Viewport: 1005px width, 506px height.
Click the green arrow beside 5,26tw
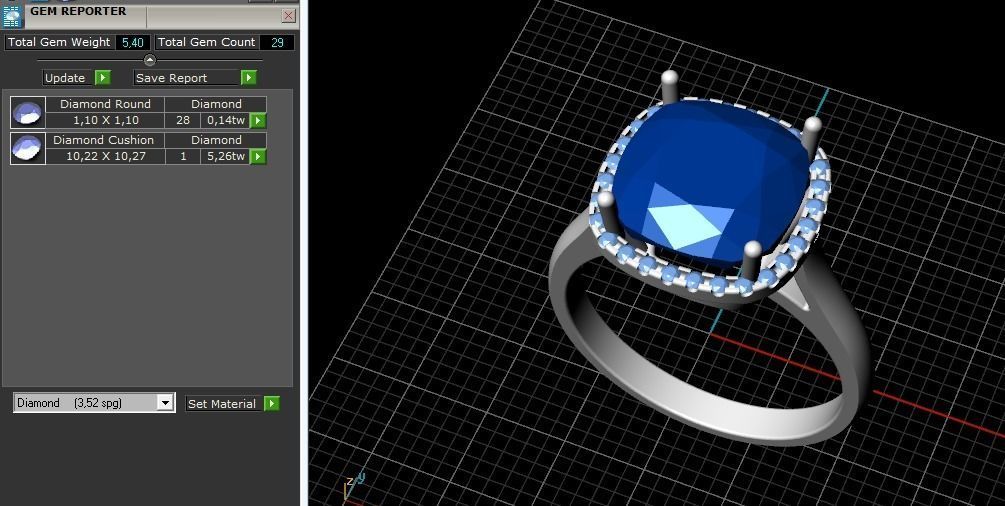(258, 156)
